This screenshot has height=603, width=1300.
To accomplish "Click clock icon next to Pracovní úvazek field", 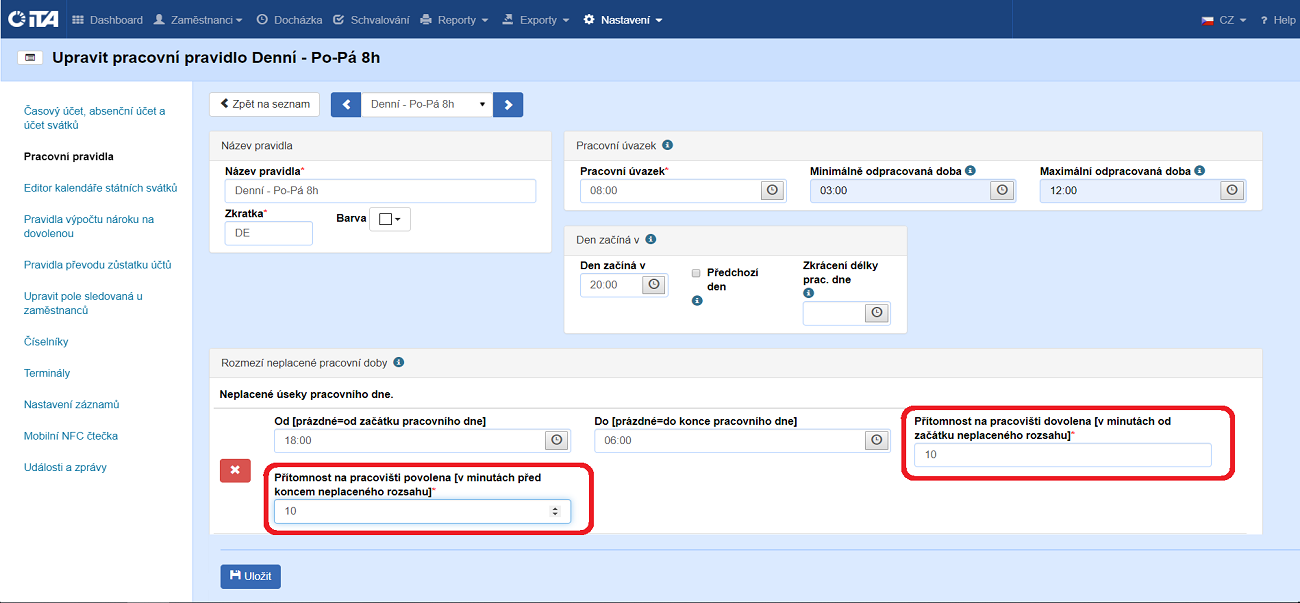I will click(771, 191).
